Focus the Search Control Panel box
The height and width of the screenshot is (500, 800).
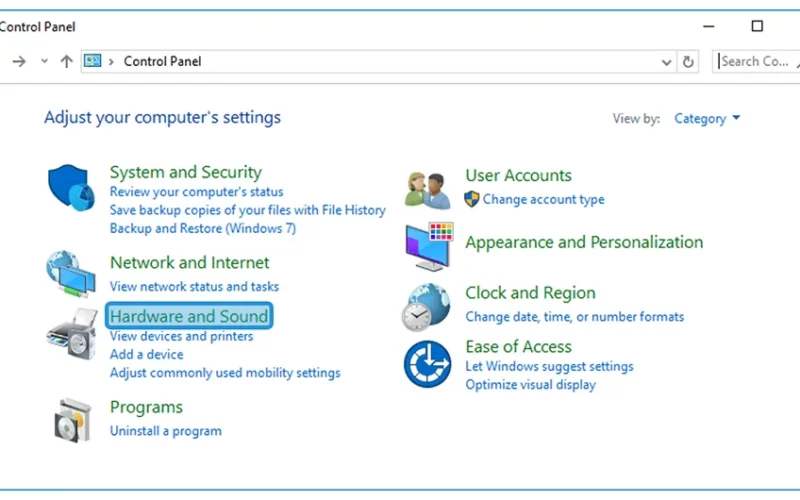click(756, 61)
